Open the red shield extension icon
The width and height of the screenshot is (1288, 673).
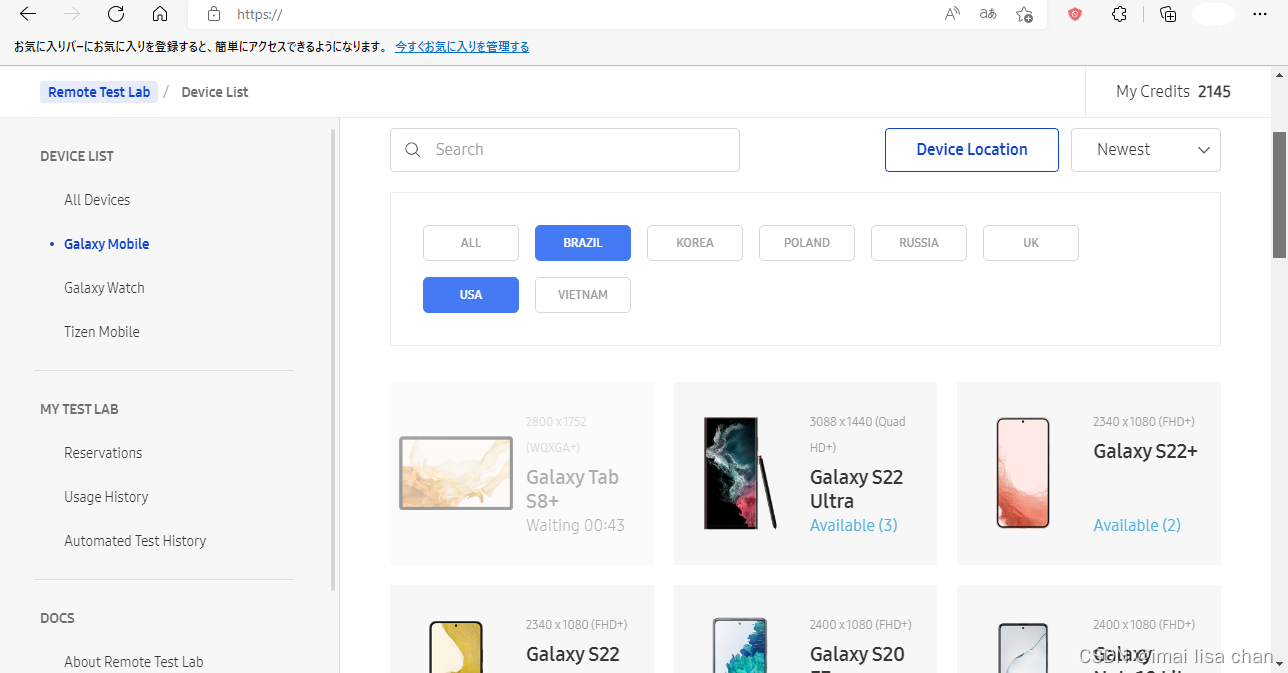coord(1075,14)
